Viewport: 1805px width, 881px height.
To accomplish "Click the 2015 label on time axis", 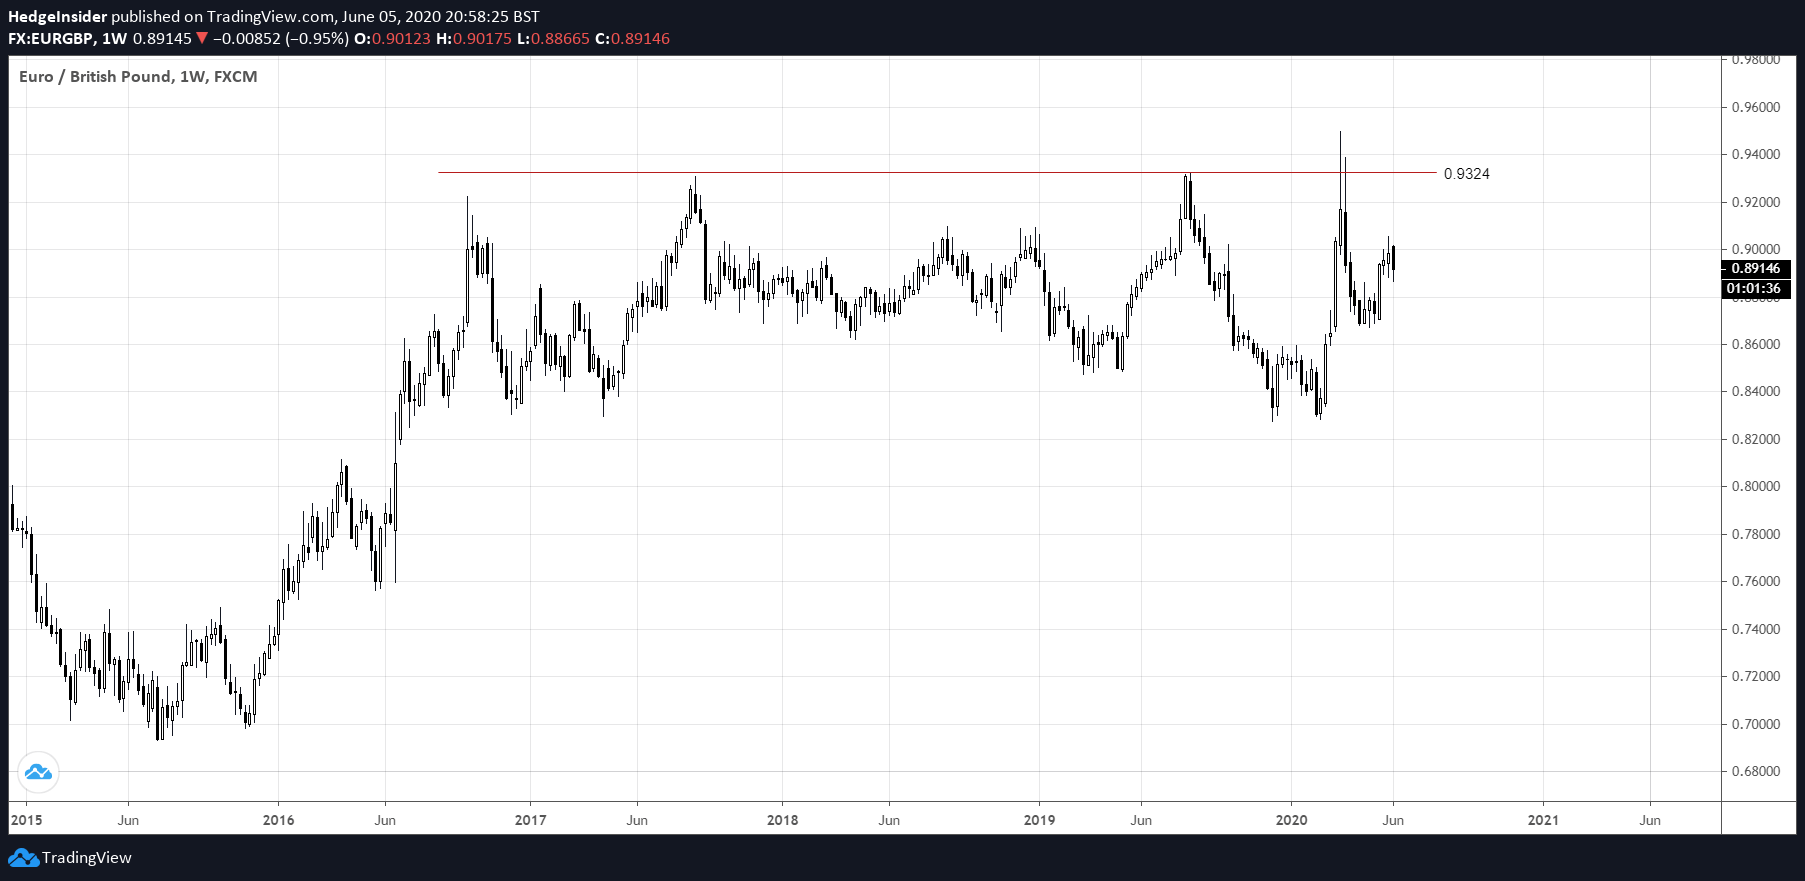I will tap(26, 820).
